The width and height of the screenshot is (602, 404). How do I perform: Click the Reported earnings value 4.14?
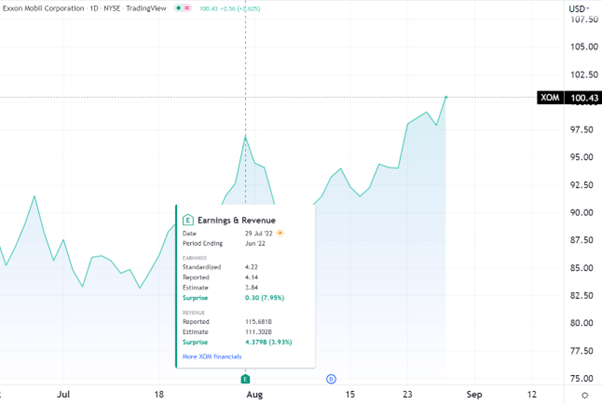pyautogui.click(x=251, y=277)
